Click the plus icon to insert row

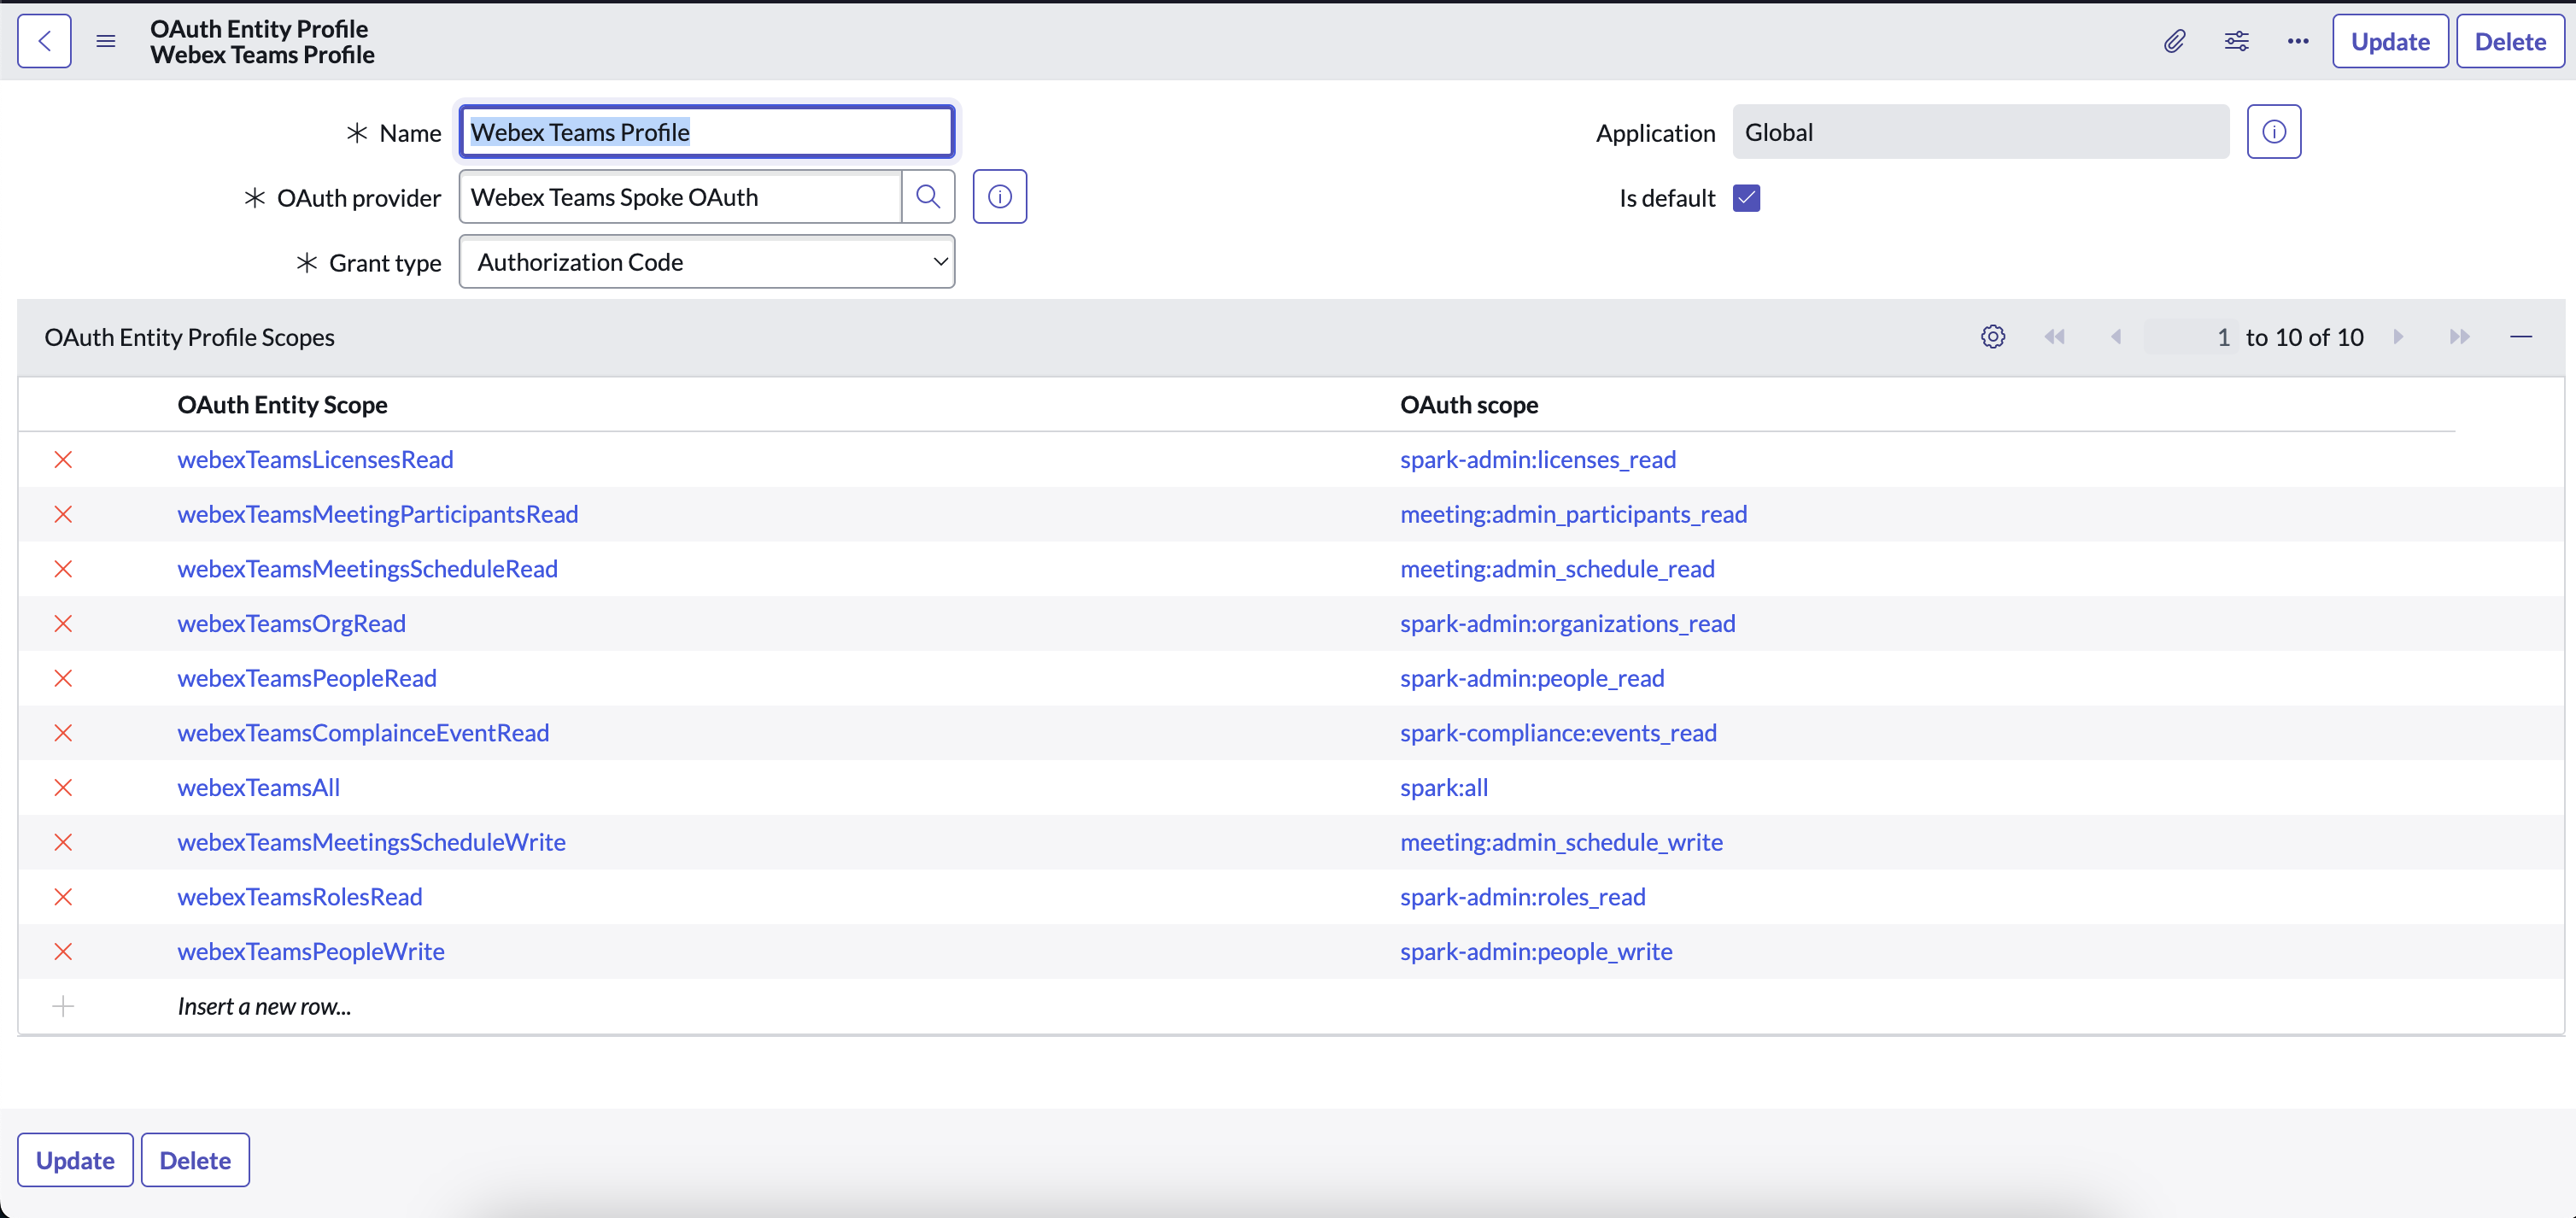tap(63, 1006)
